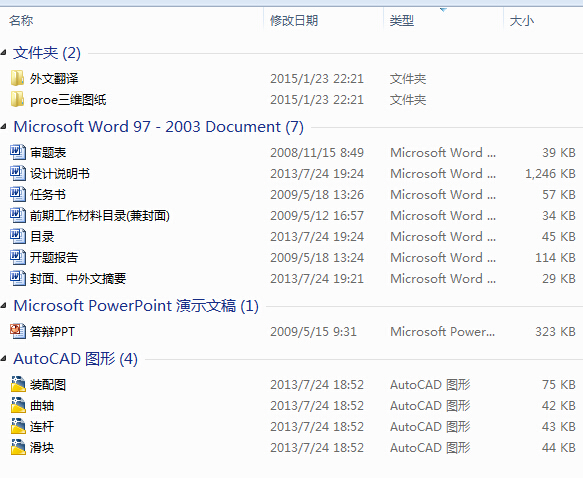Viewport: 583px width, 478px height.
Task: Click the size value 1,246 KB
Action: (x=550, y=174)
